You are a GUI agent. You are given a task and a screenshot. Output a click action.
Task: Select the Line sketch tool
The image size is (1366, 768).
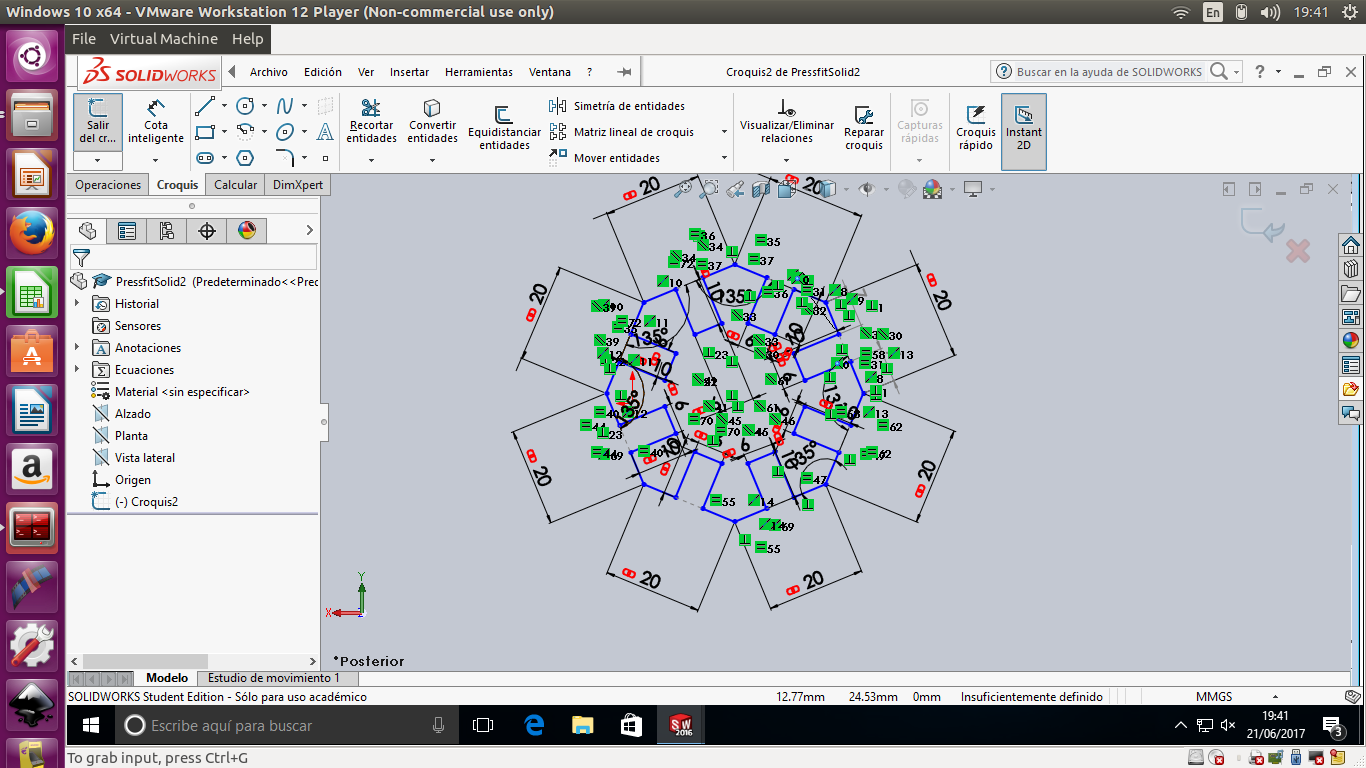click(x=205, y=106)
